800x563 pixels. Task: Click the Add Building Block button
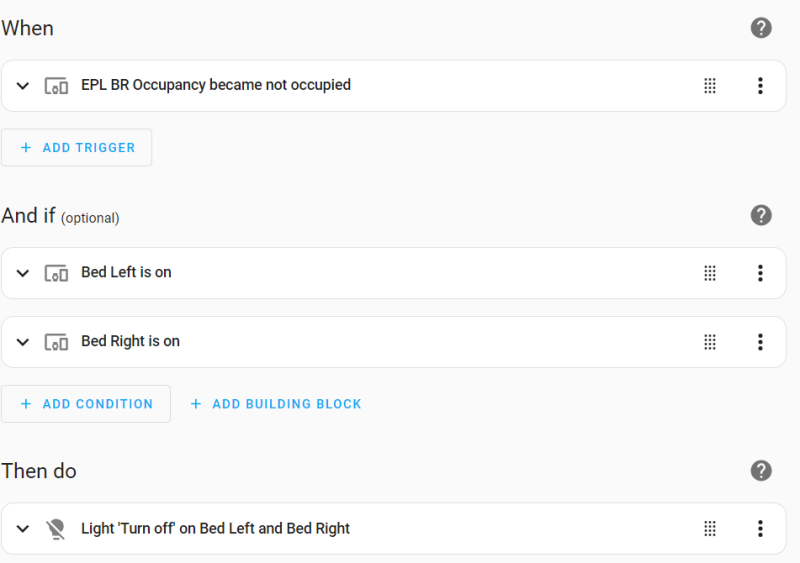pos(276,404)
